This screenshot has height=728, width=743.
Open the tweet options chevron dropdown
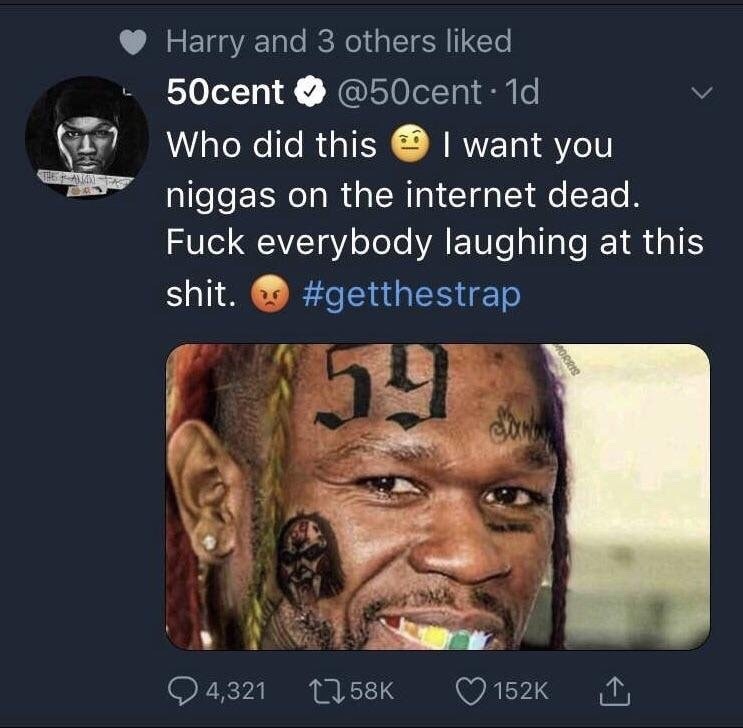pyautogui.click(x=703, y=93)
